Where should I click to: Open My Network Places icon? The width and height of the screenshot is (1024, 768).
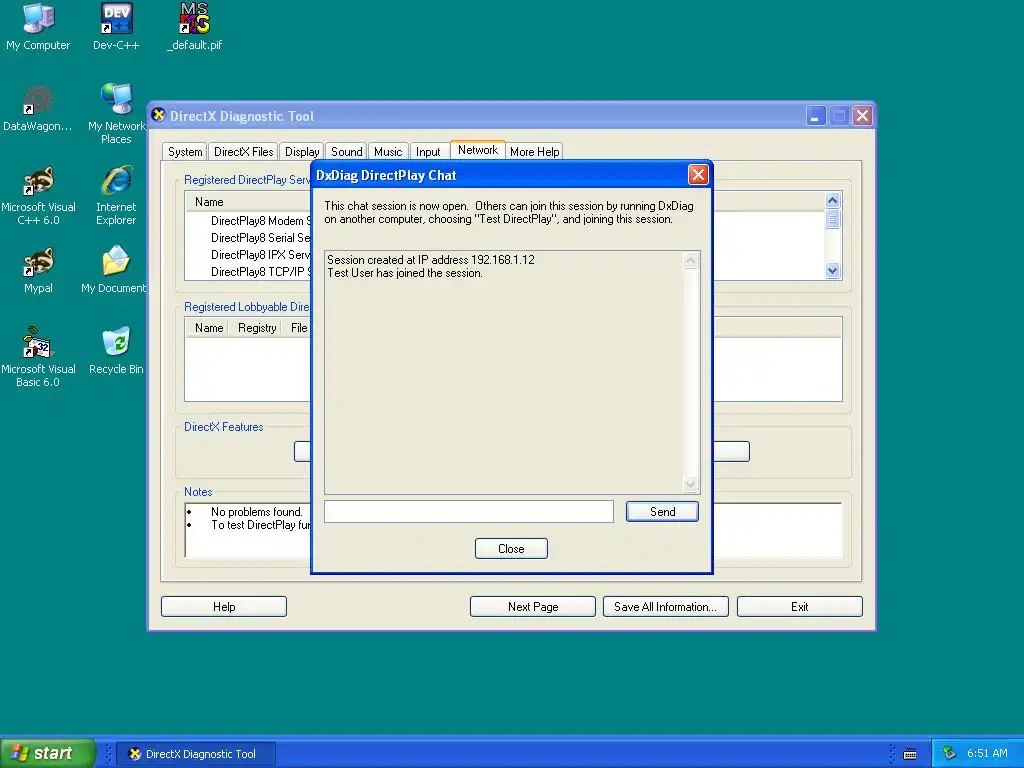coord(116,114)
